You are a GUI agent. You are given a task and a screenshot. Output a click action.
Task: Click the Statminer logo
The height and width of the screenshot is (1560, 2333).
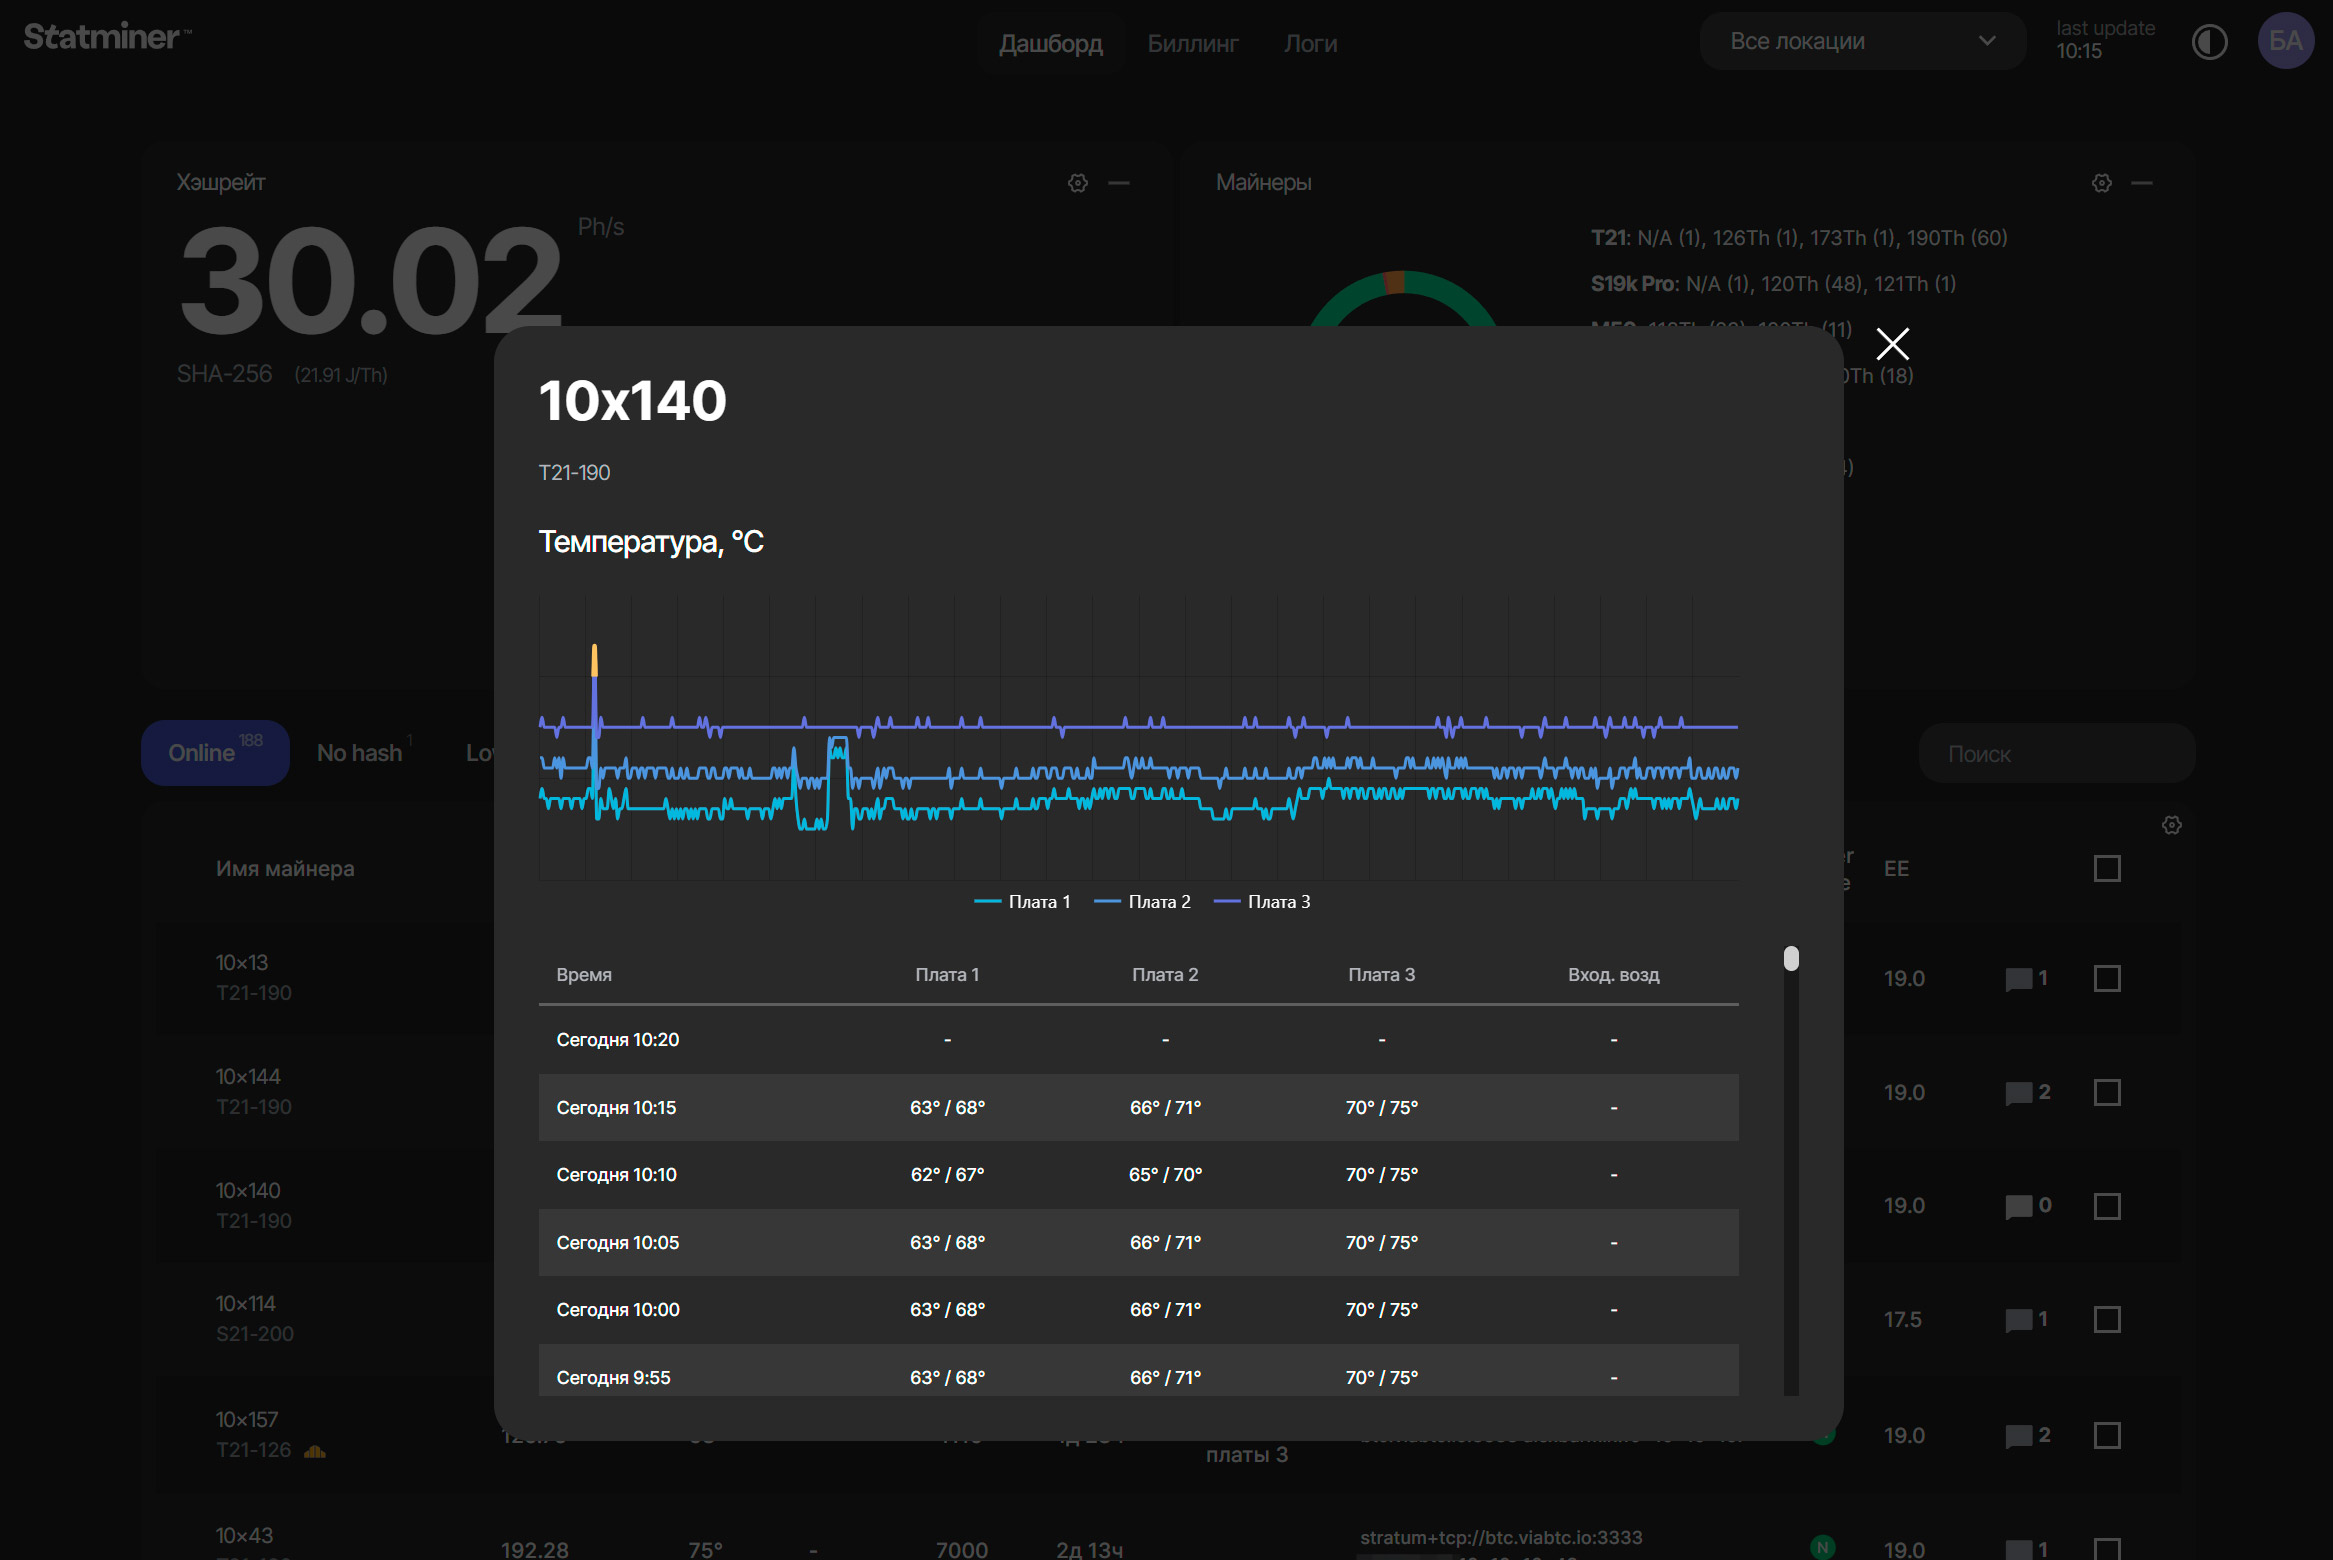(x=107, y=37)
